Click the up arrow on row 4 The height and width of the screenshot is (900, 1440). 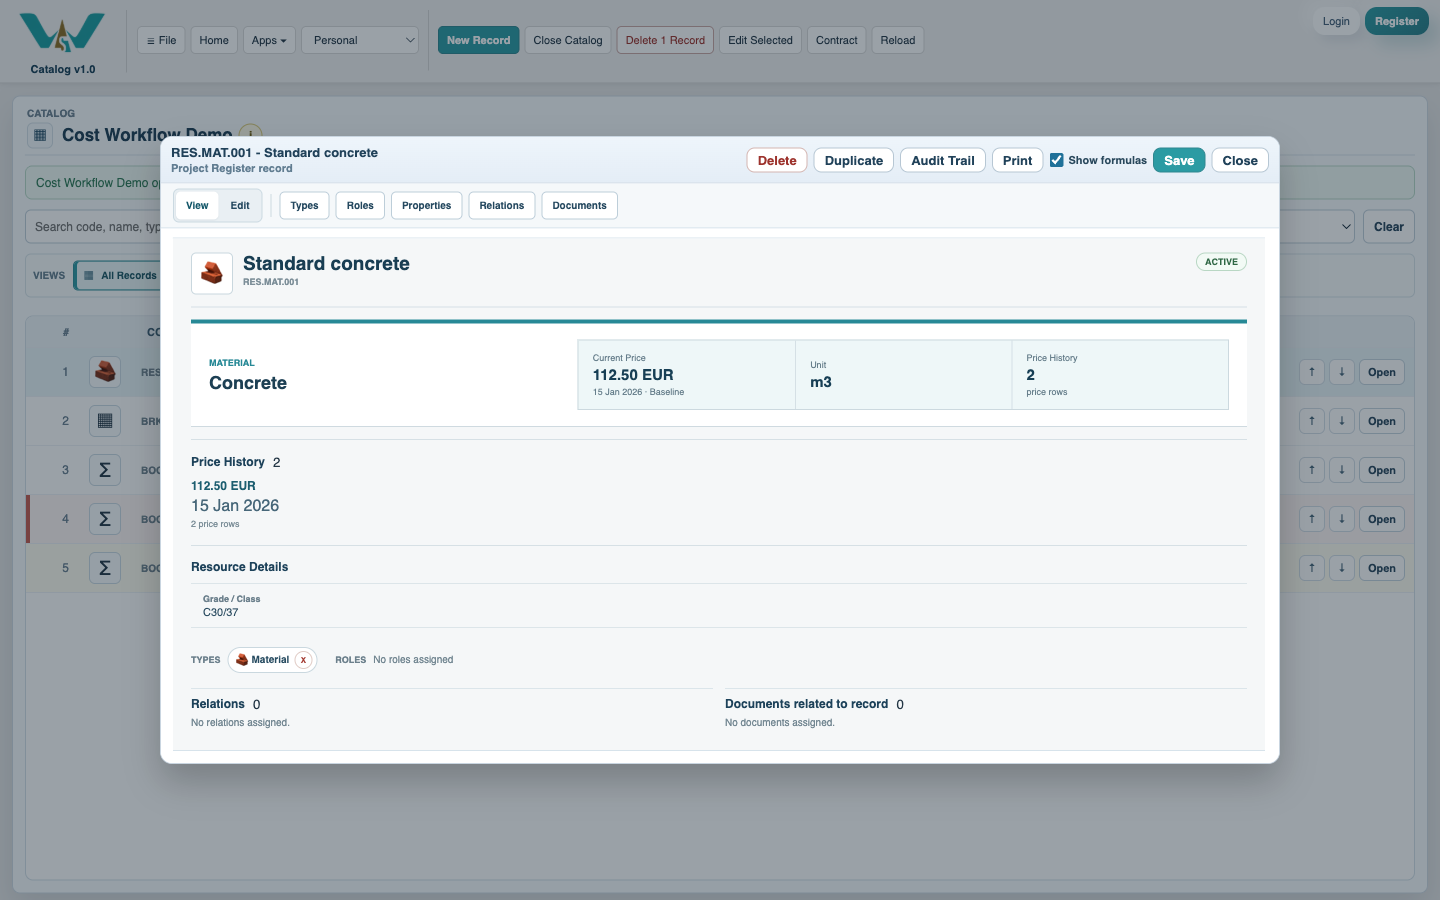click(x=1312, y=519)
